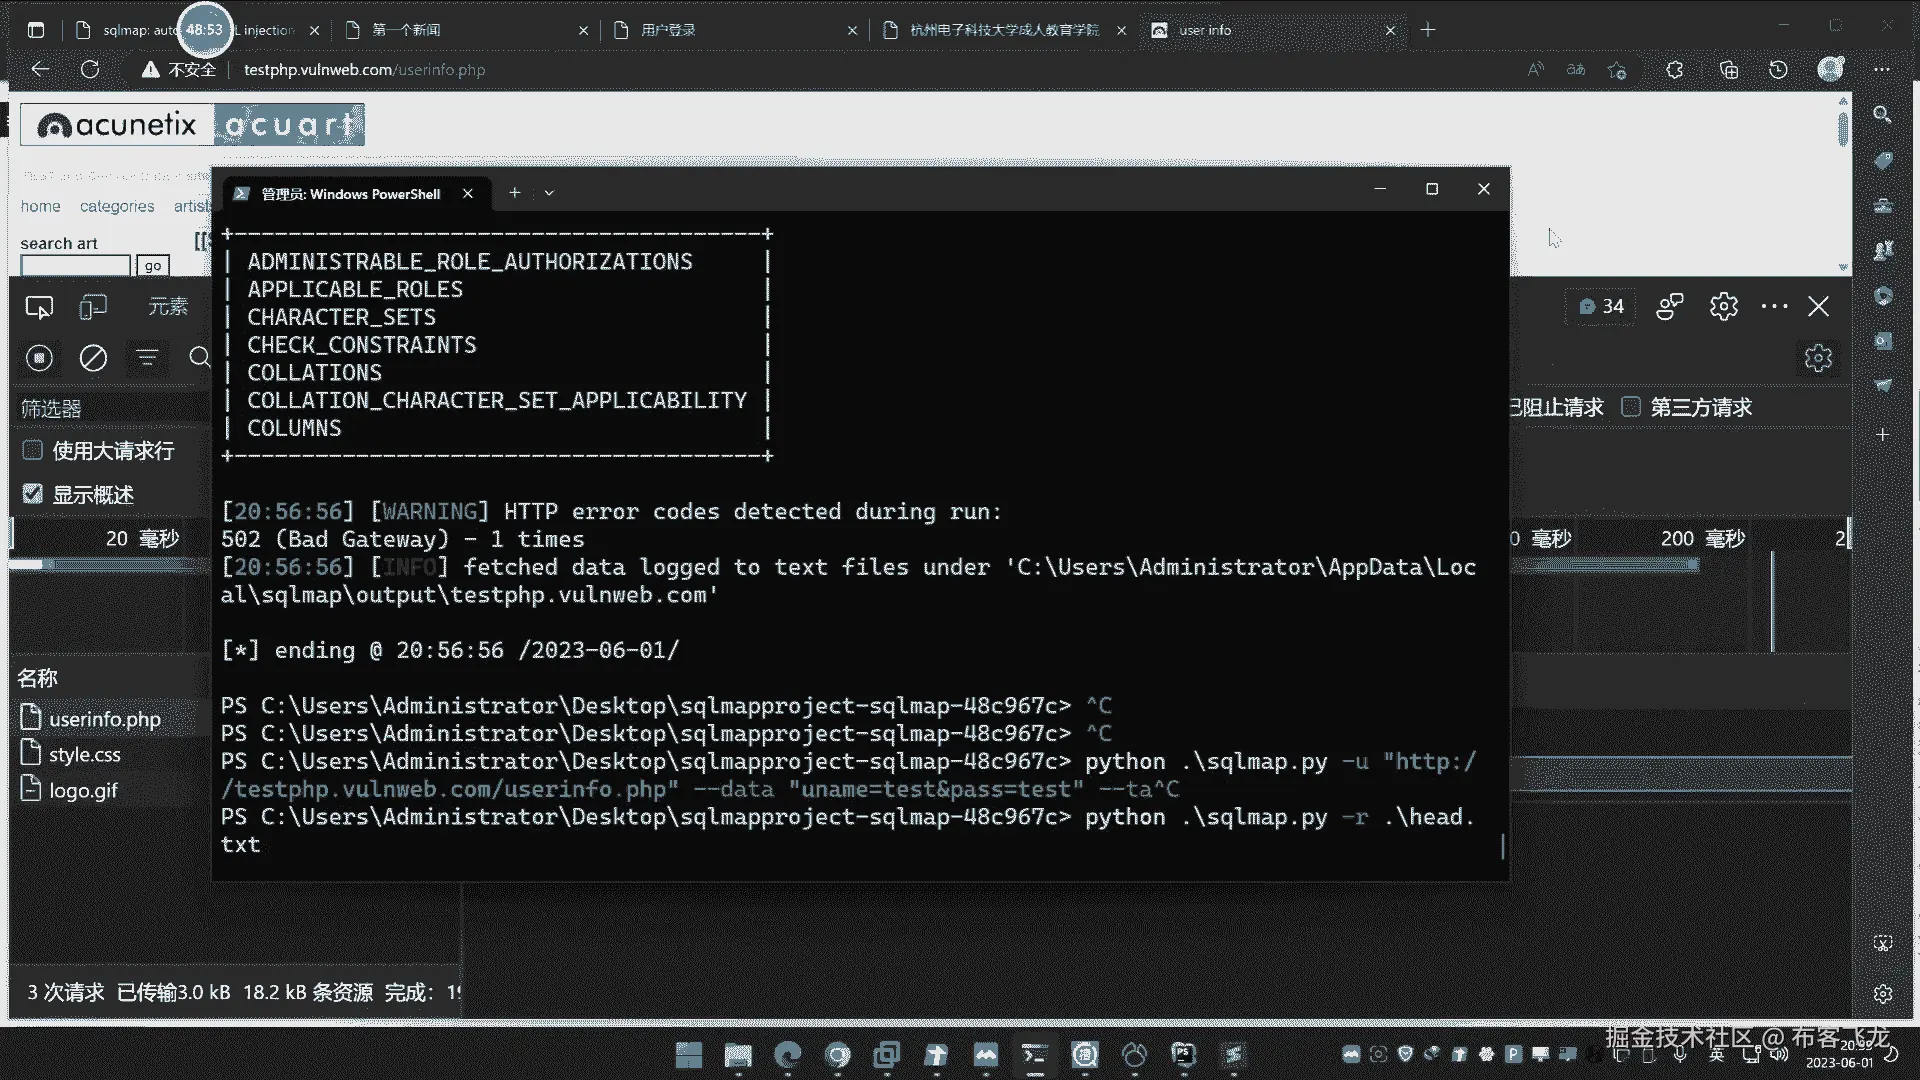Click the search art input field
Screen dimensions: 1920x1080
coord(76,266)
